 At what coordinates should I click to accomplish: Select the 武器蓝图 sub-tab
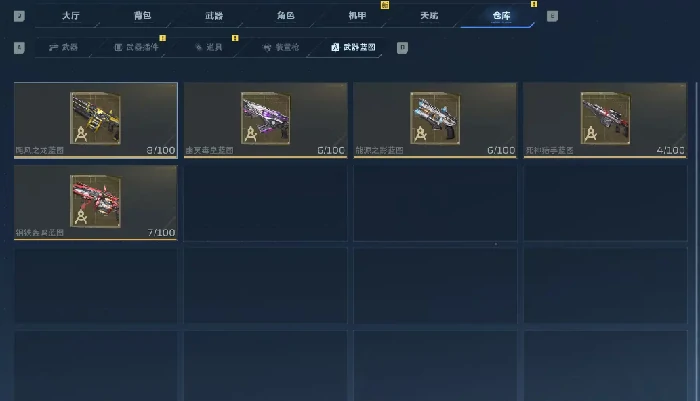coord(354,47)
